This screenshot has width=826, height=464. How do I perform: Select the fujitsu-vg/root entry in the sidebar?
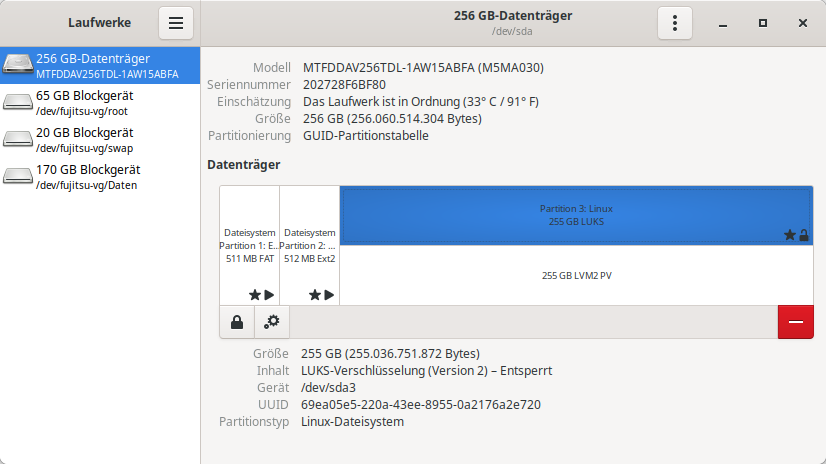point(100,102)
